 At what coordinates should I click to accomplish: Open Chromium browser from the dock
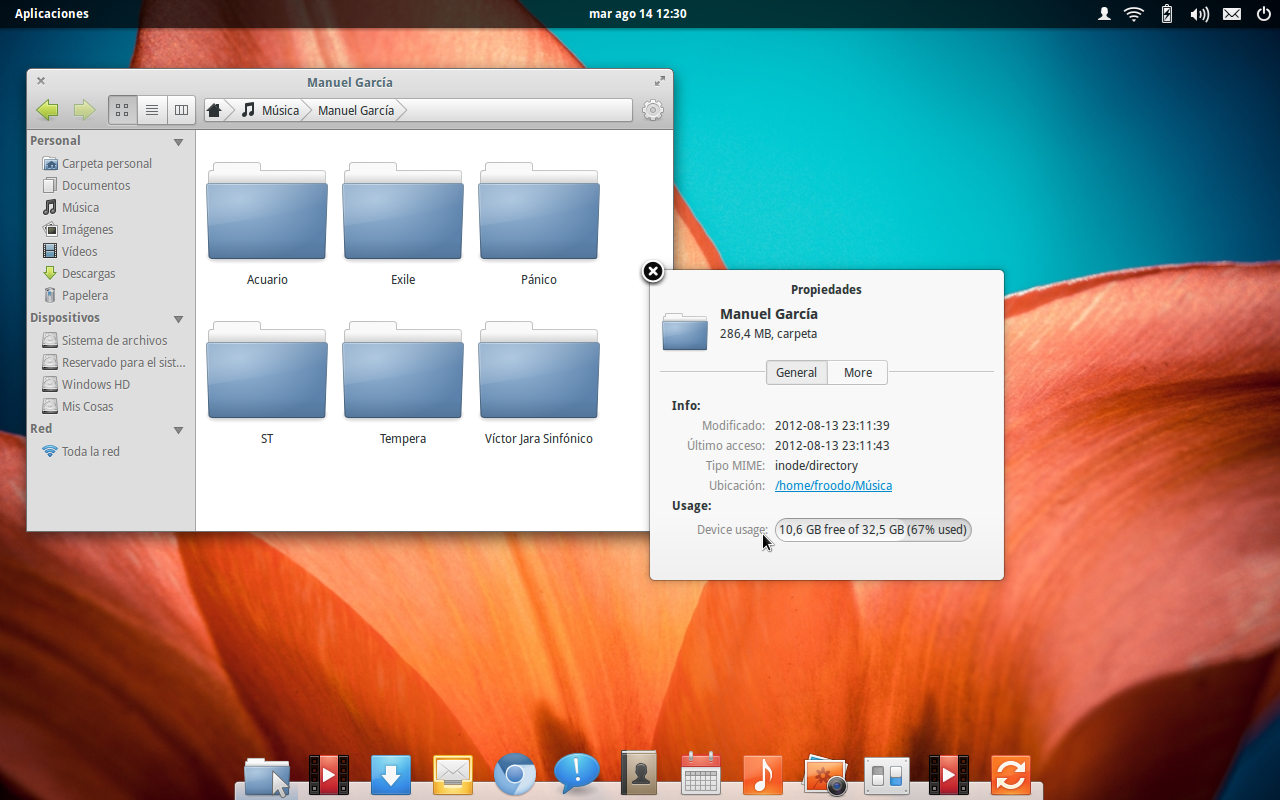(514, 774)
